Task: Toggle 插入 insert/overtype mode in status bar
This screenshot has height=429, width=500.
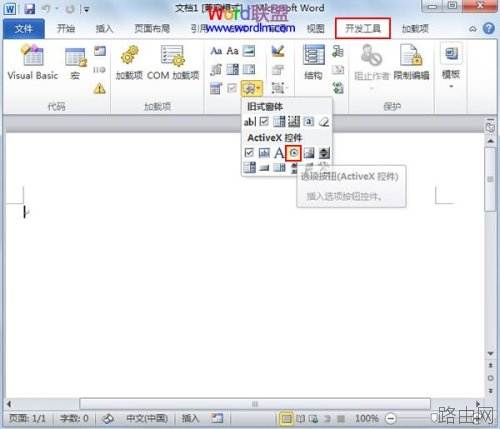Action: click(190, 418)
